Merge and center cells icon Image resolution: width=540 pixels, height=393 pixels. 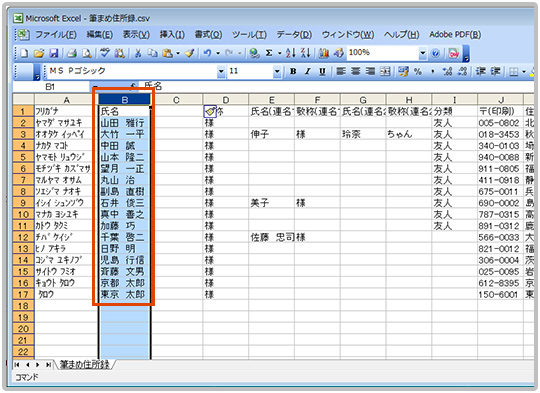pos(385,71)
